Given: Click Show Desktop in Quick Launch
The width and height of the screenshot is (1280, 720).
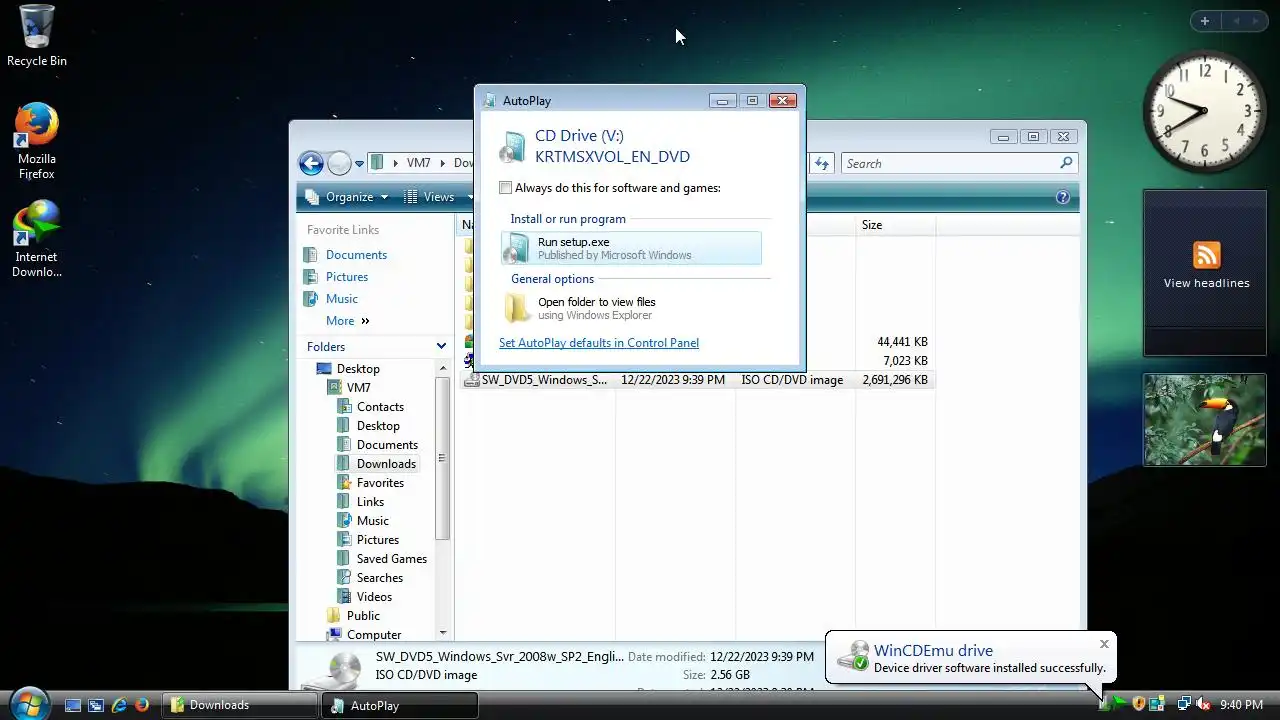Looking at the screenshot, I should (x=73, y=705).
